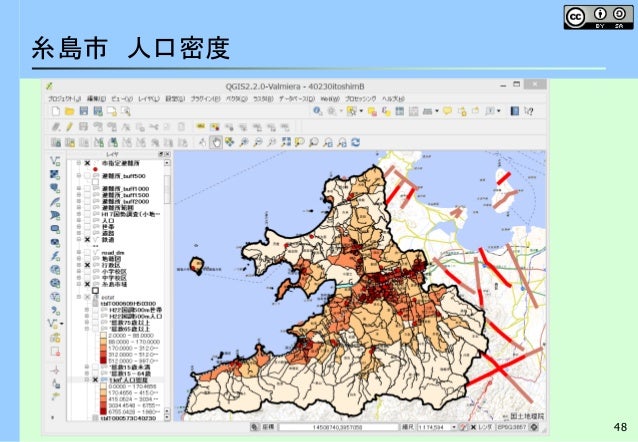This screenshot has height=442, width=638.
Task: Check the 避難所_buff500 layer checkbox
Action: pyautogui.click(x=87, y=176)
